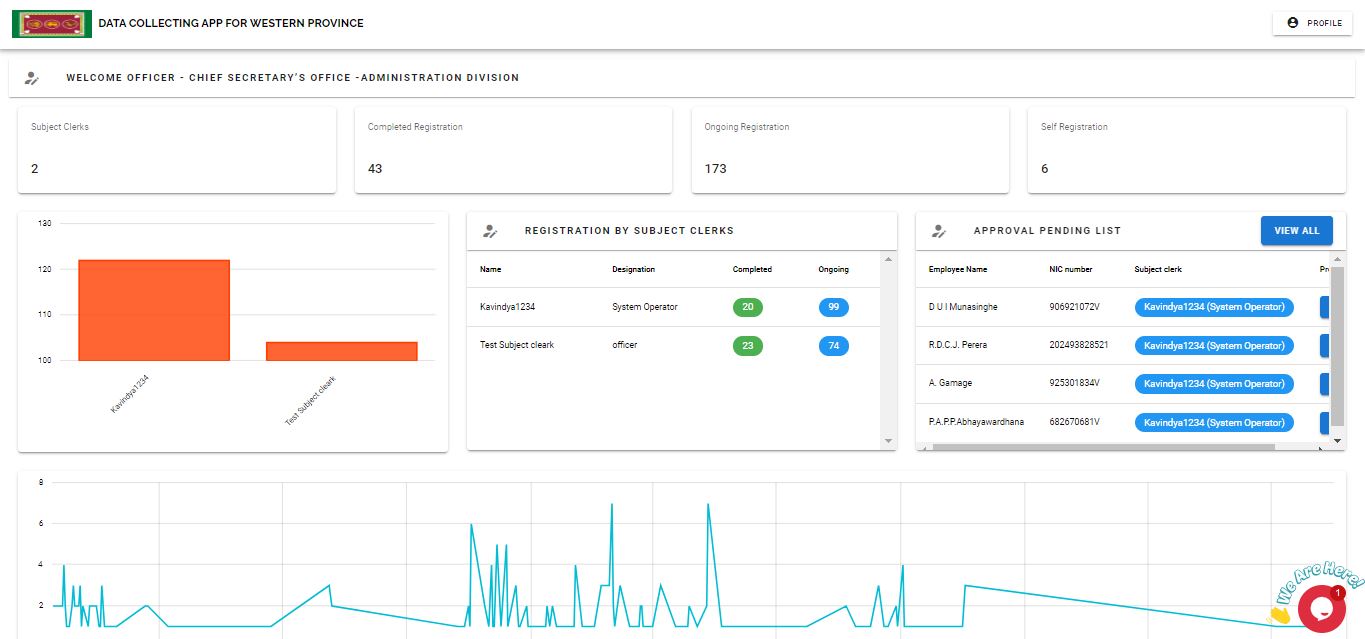Click the approval list scrollbar down arrow
This screenshot has width=1365, height=639.
point(1338,440)
